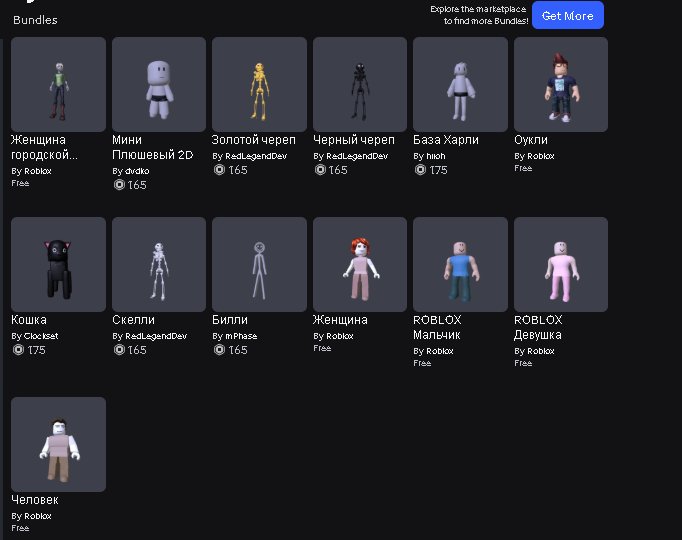
Task: Open the Женщина bundle title link
Action: point(340,320)
